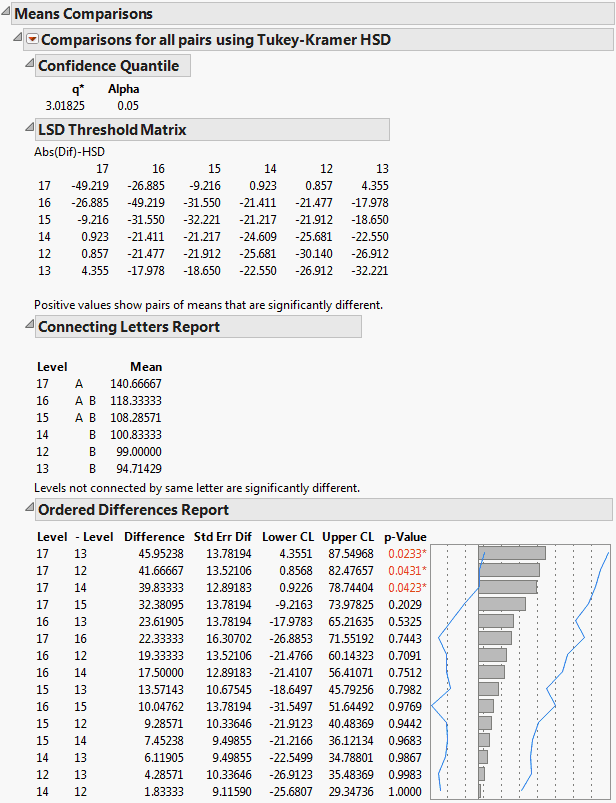Select the p-Value column header
616x803 pixels.
pos(405,536)
